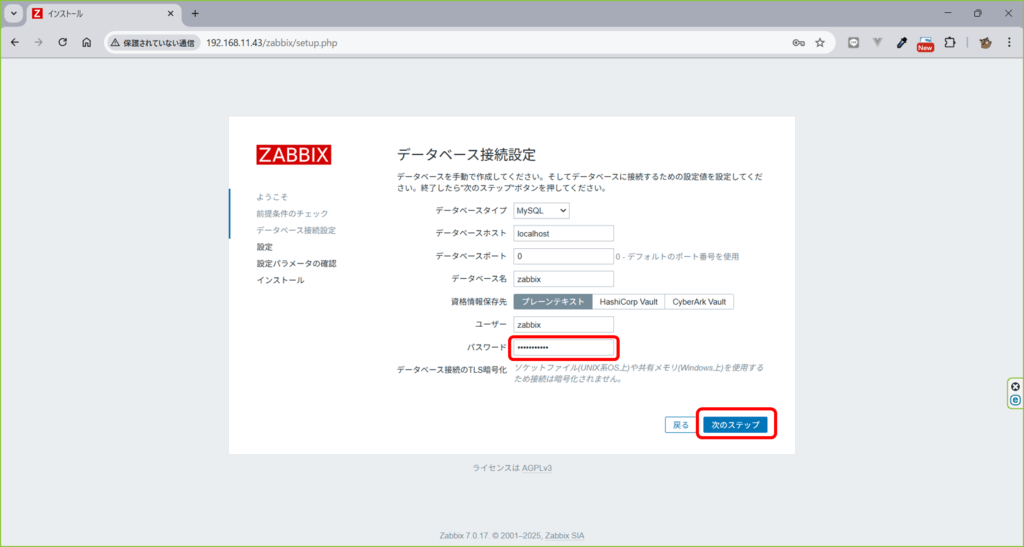Open the Zabbix SIA footer link

565,536
